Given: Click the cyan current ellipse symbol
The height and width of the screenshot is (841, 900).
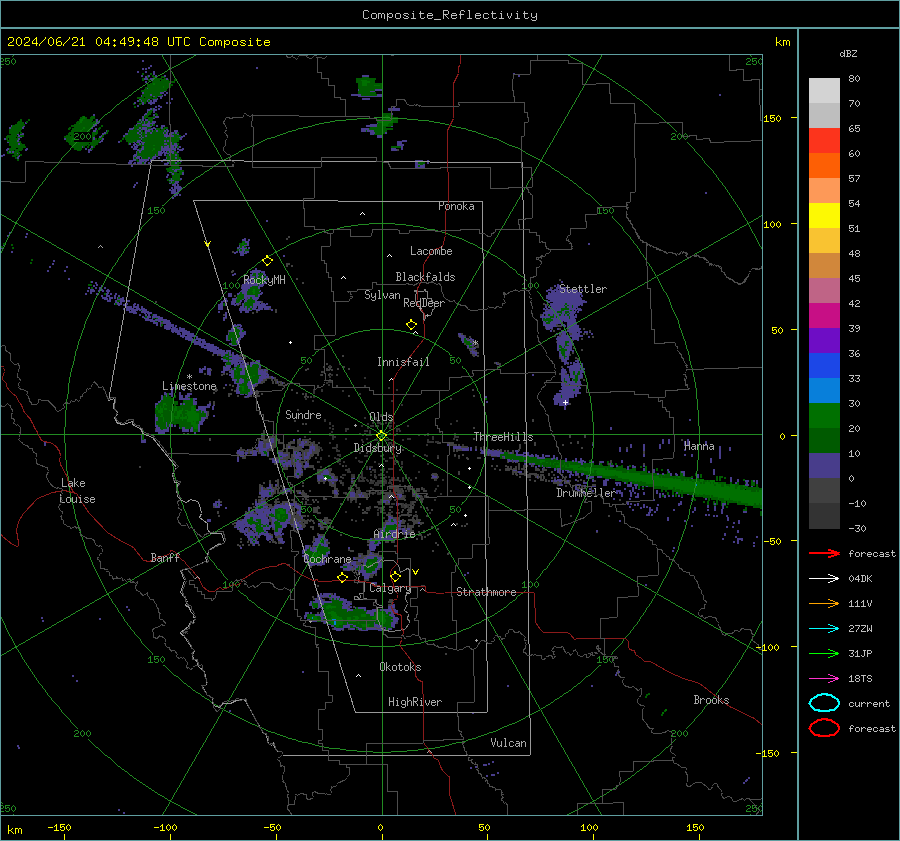Looking at the screenshot, I should click(x=824, y=703).
